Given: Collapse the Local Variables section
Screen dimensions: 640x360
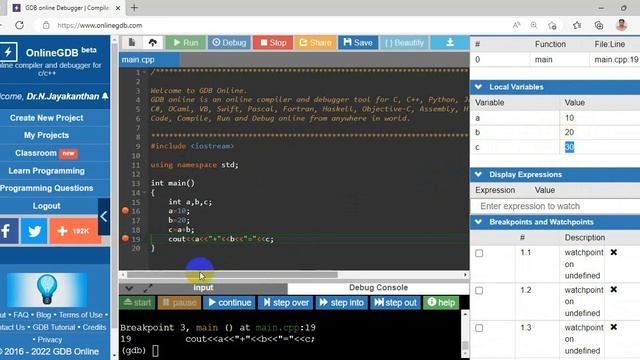Looking at the screenshot, I should pos(479,87).
